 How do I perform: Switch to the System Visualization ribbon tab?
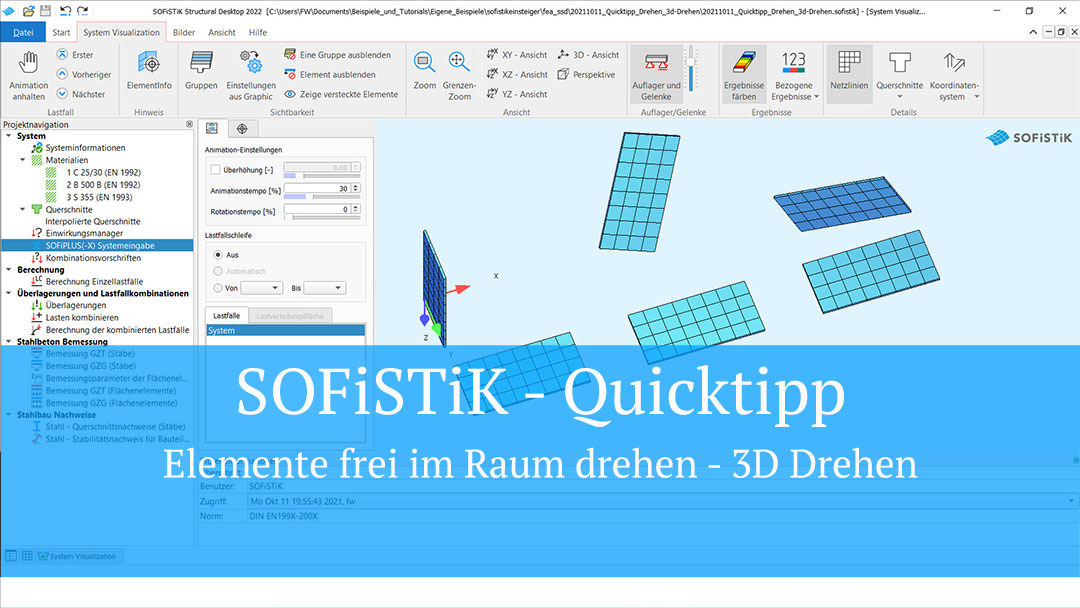(120, 31)
